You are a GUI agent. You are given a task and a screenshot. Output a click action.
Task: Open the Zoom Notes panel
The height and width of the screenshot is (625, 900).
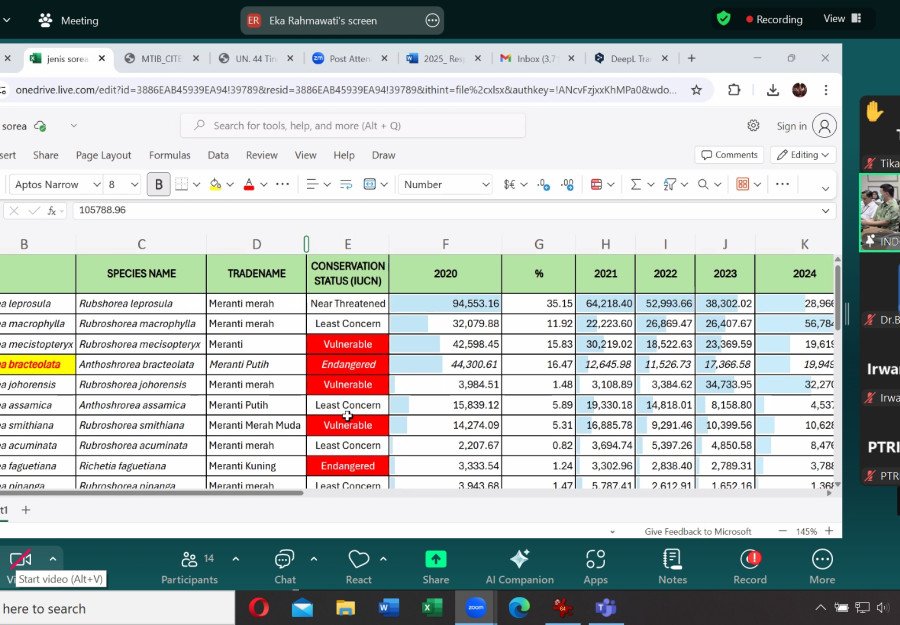point(672,560)
